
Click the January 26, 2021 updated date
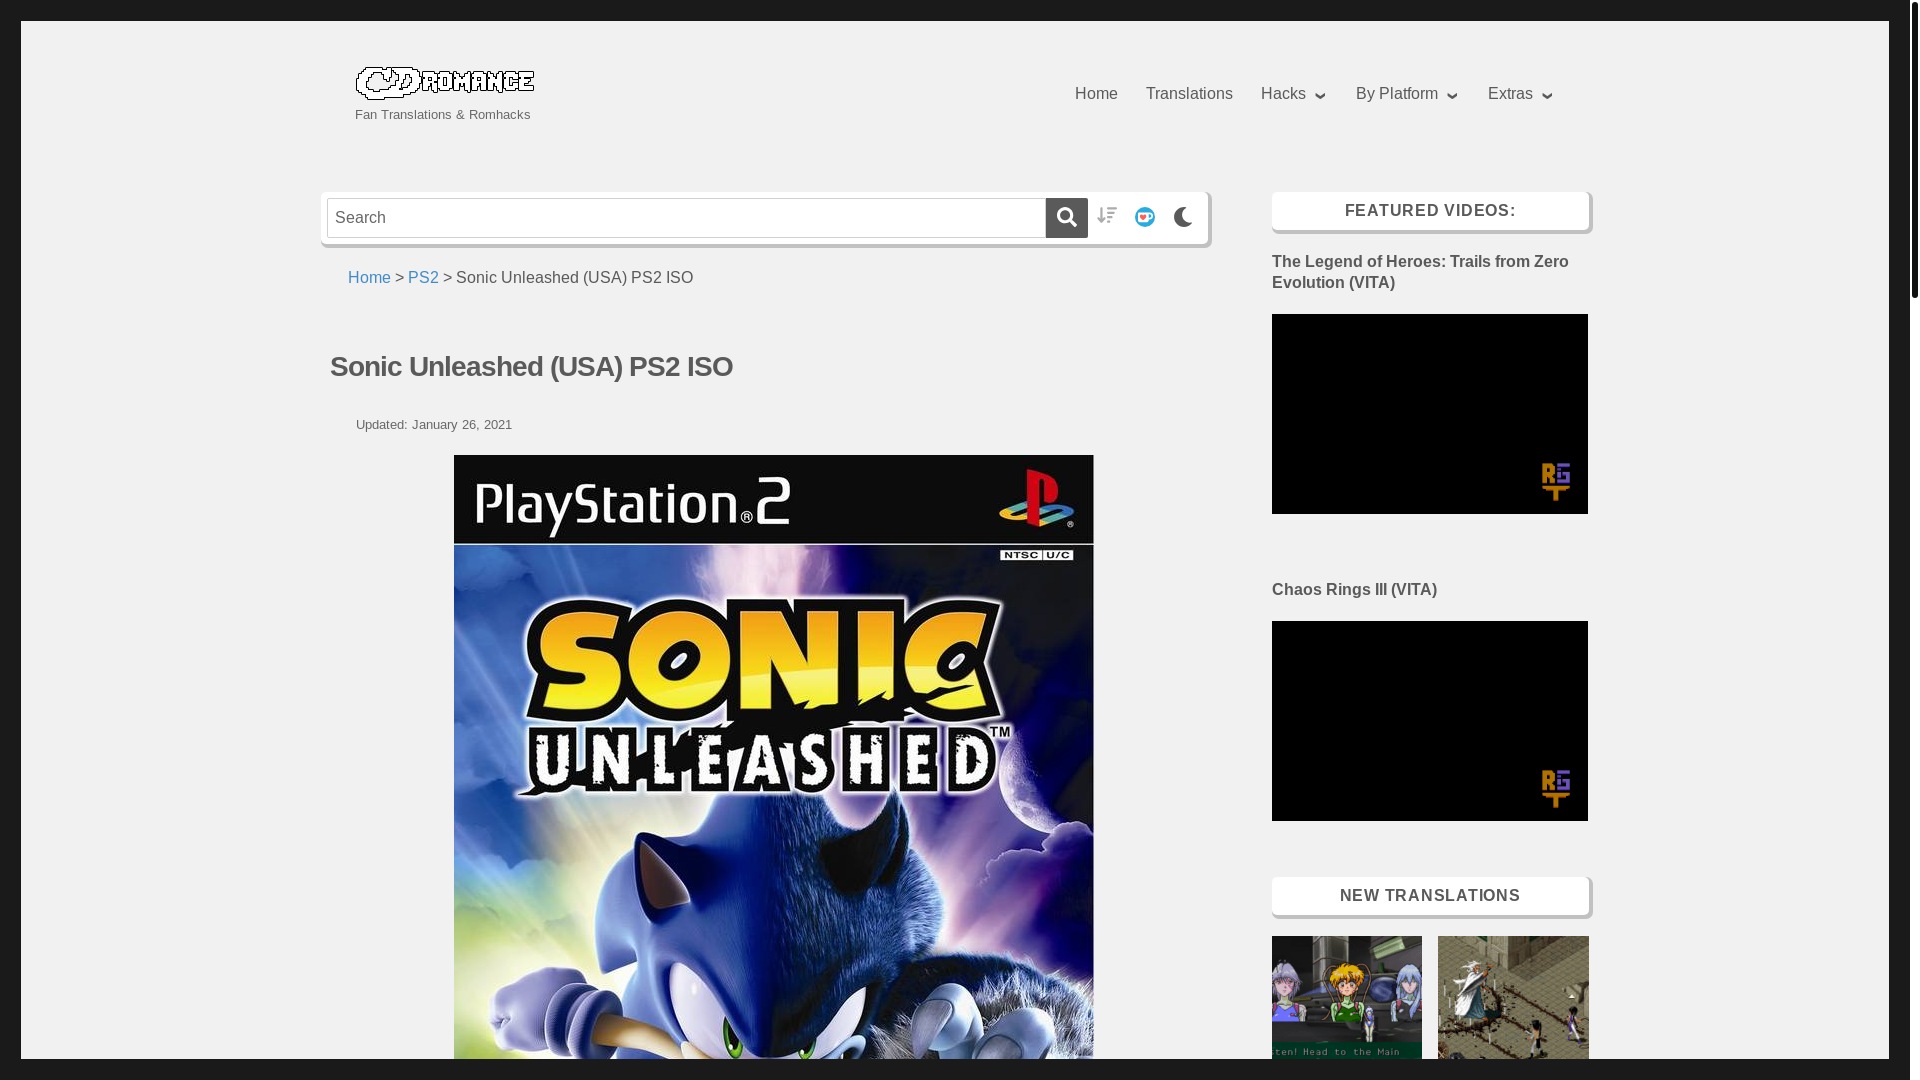[462, 425]
